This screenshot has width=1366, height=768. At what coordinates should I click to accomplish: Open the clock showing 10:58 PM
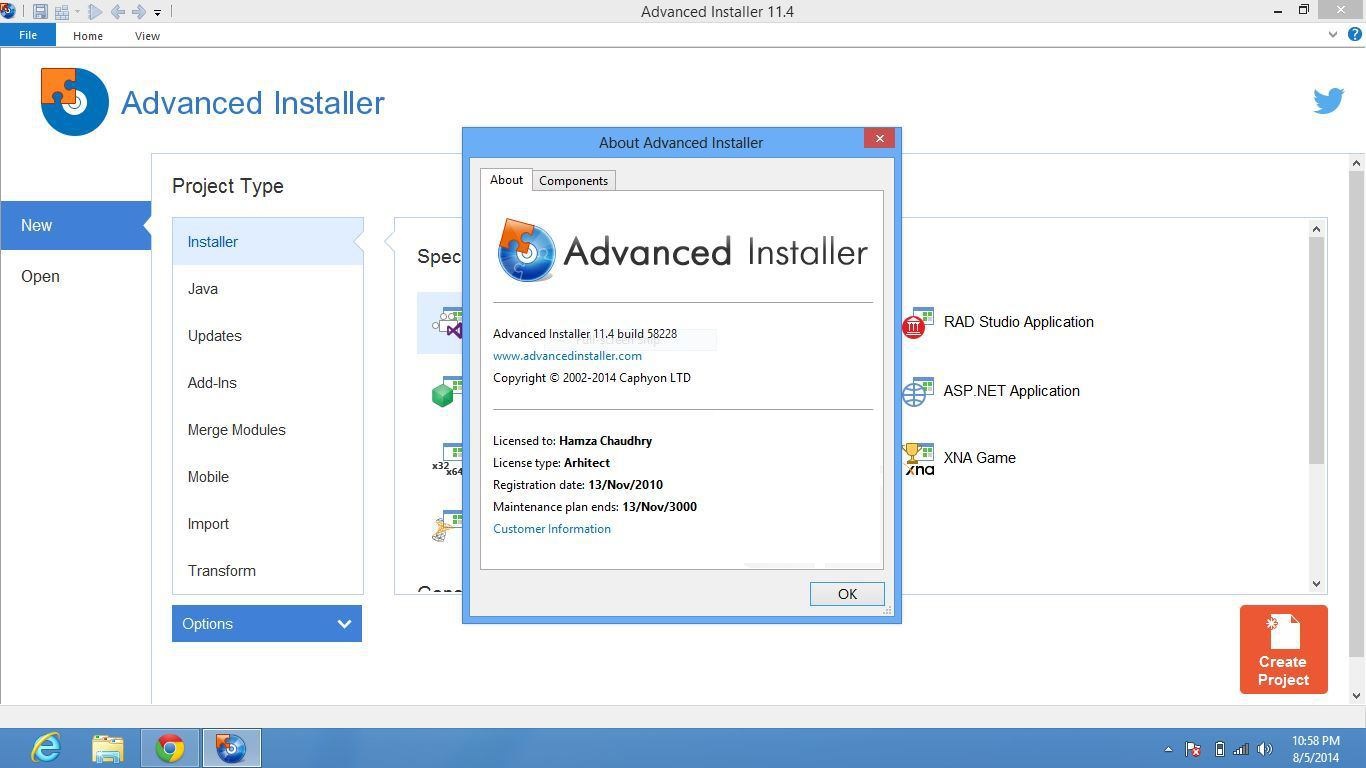(x=1316, y=749)
